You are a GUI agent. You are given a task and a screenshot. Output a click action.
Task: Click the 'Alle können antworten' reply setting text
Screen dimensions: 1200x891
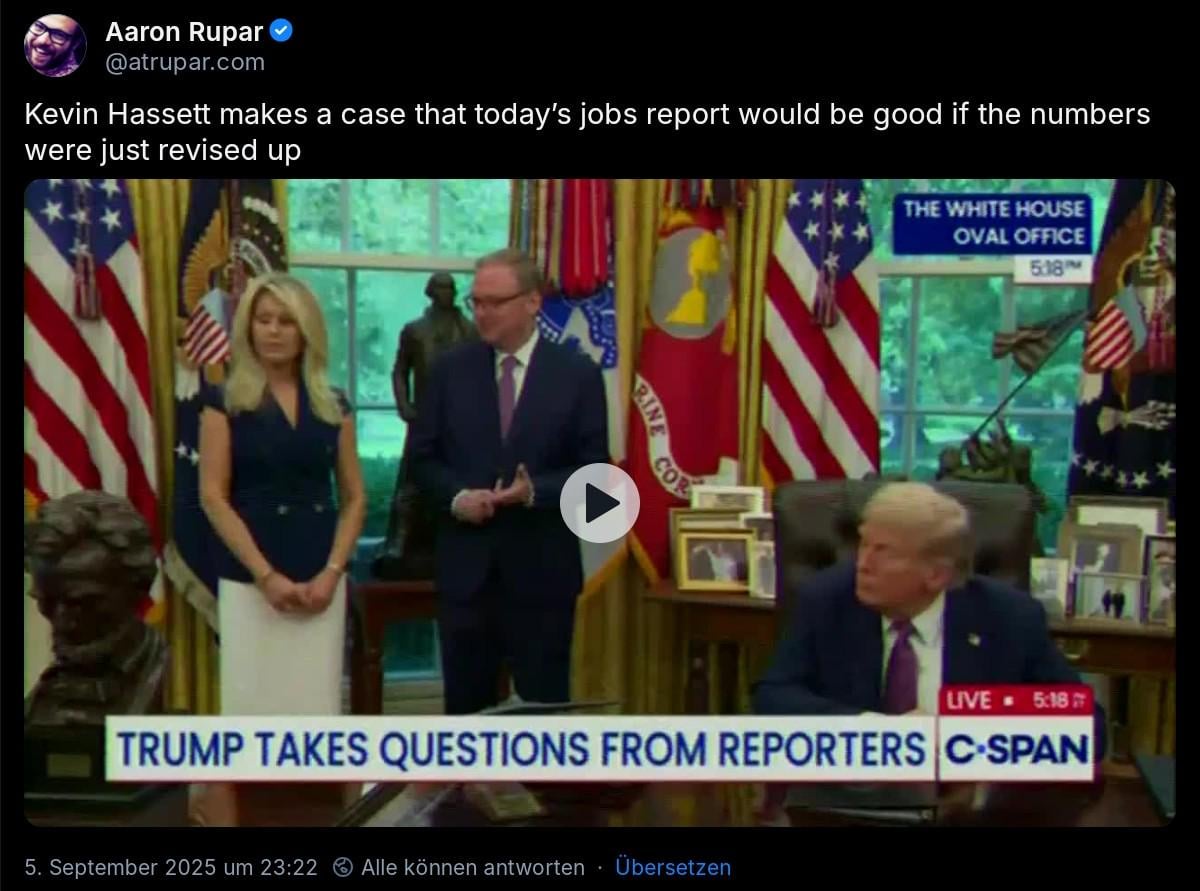click(x=473, y=867)
